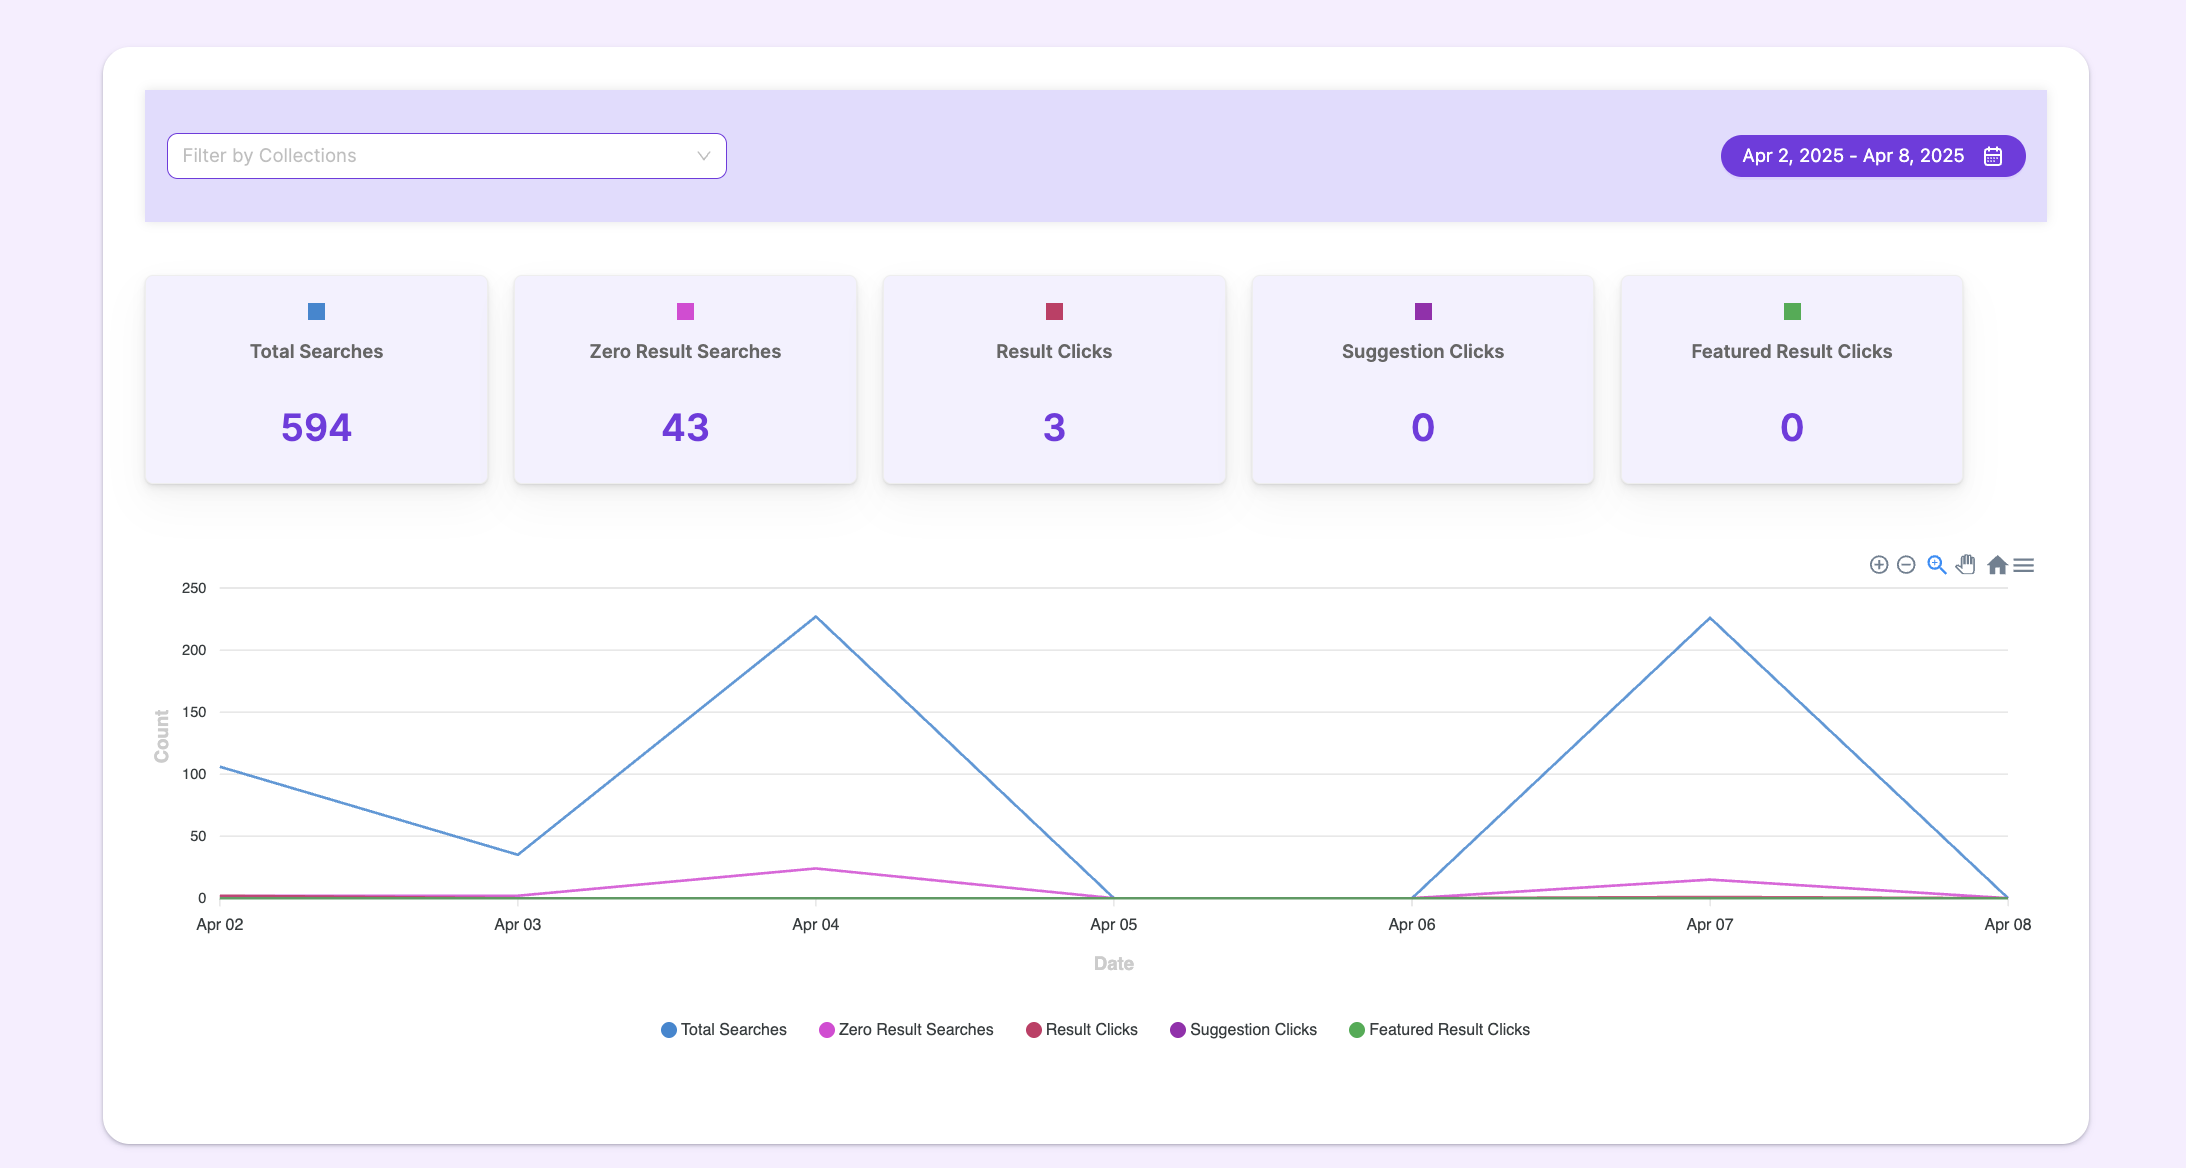Click the Zero Result Searches 43 card
The image size is (2186, 1168).
[x=685, y=400]
